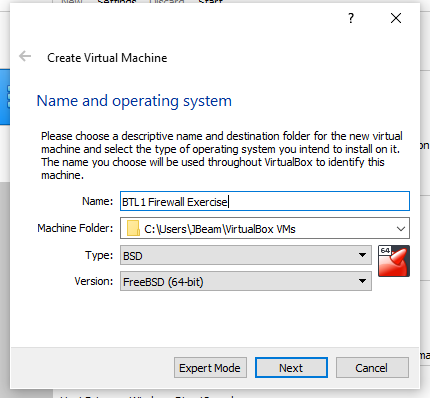This screenshot has height=398, width=430.
Task: Expand the Machine Folder dropdown chevron
Action: pos(401,229)
